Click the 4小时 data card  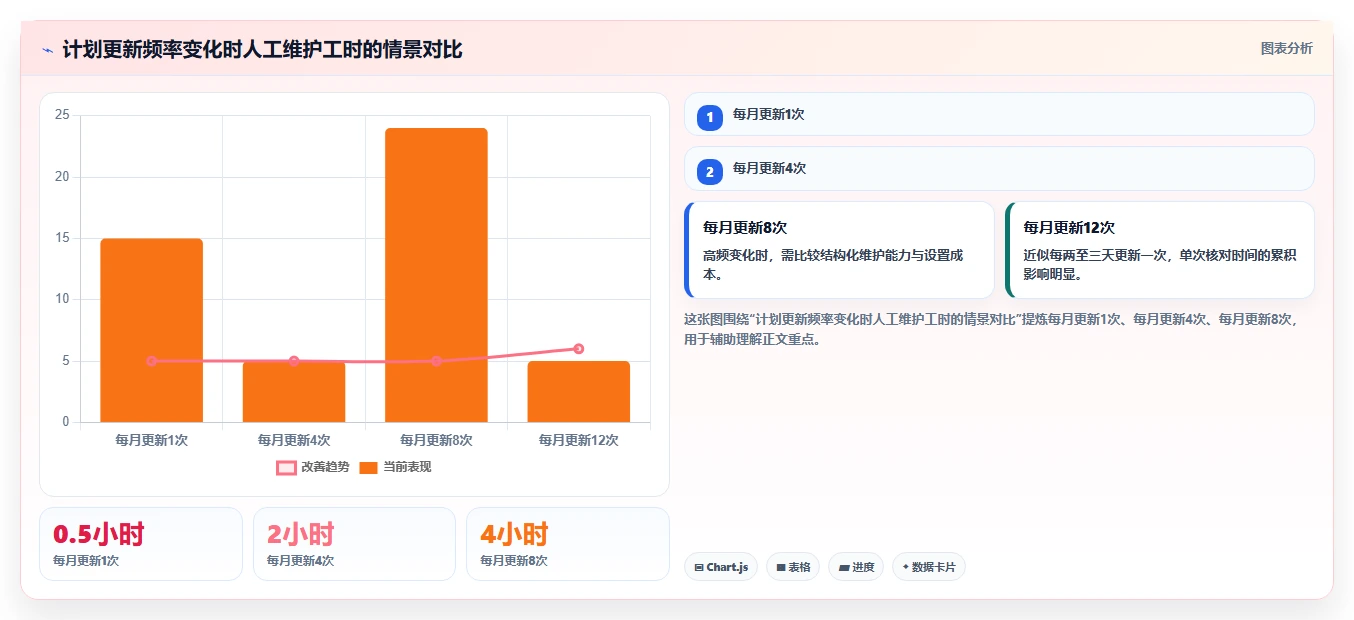(x=567, y=544)
